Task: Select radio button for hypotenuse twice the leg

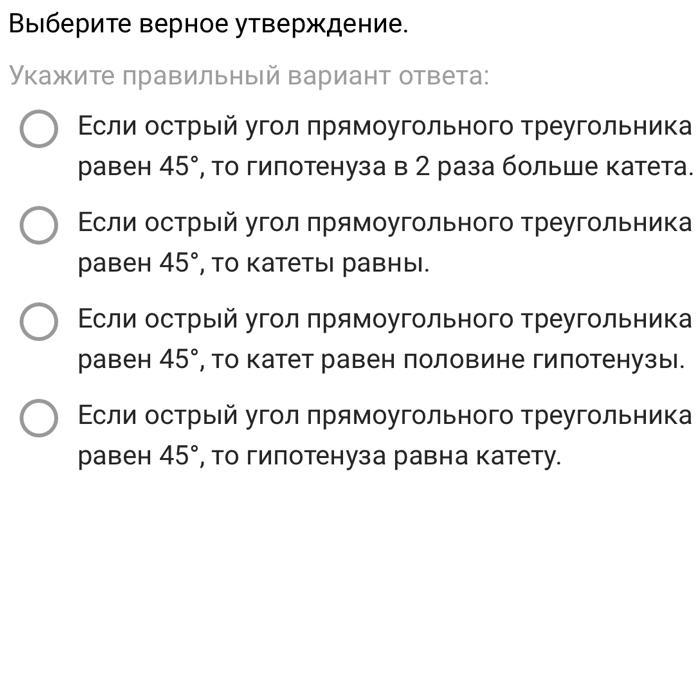Action: tap(39, 129)
